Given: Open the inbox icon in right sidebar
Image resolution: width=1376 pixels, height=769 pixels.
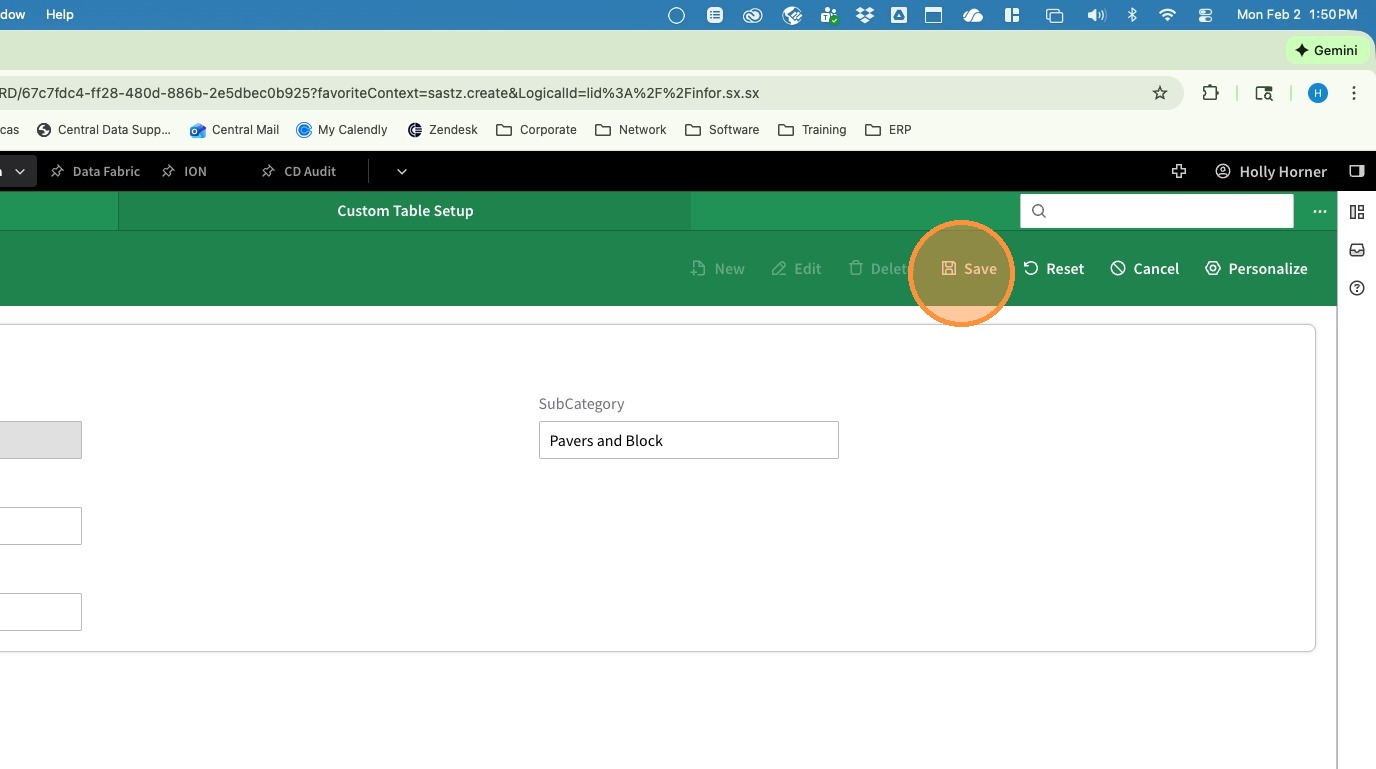Looking at the screenshot, I should 1357,250.
